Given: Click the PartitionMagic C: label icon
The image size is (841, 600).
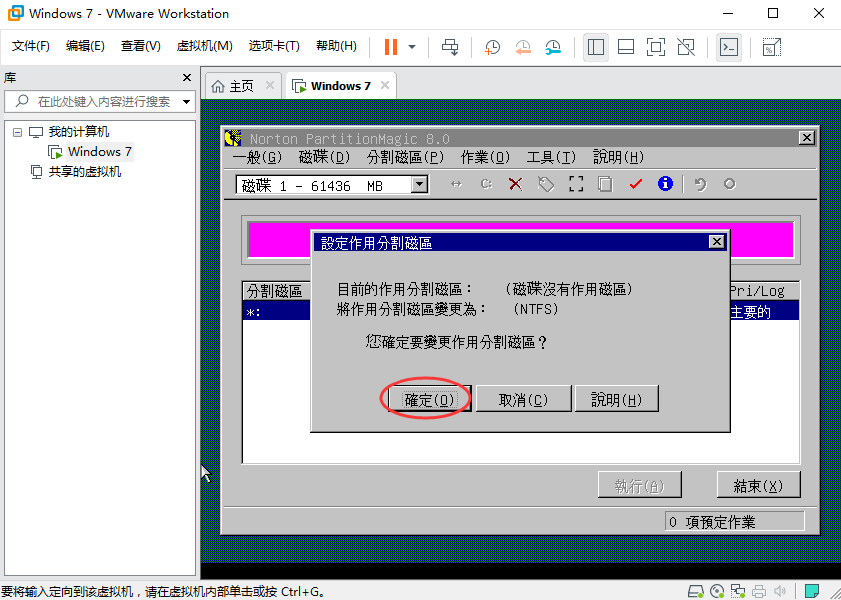Looking at the screenshot, I should point(486,184).
